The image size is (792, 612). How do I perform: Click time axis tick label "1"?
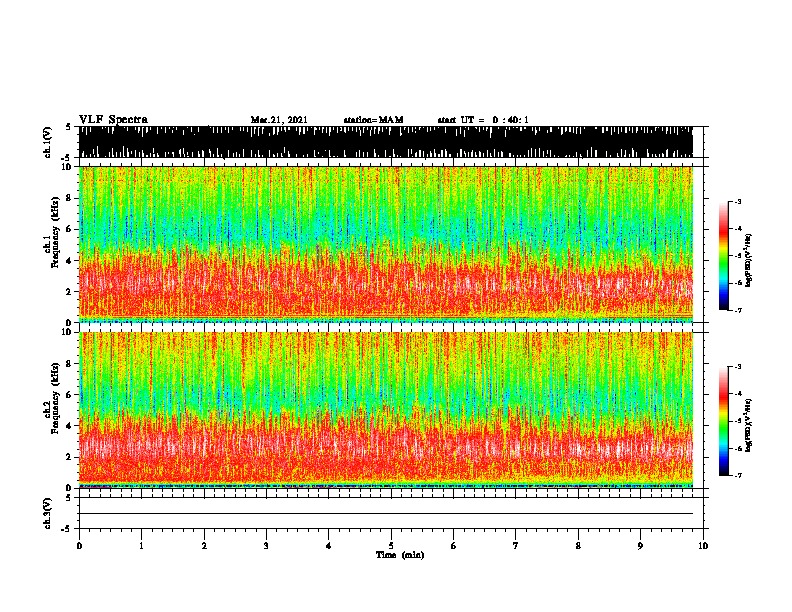coord(141,546)
